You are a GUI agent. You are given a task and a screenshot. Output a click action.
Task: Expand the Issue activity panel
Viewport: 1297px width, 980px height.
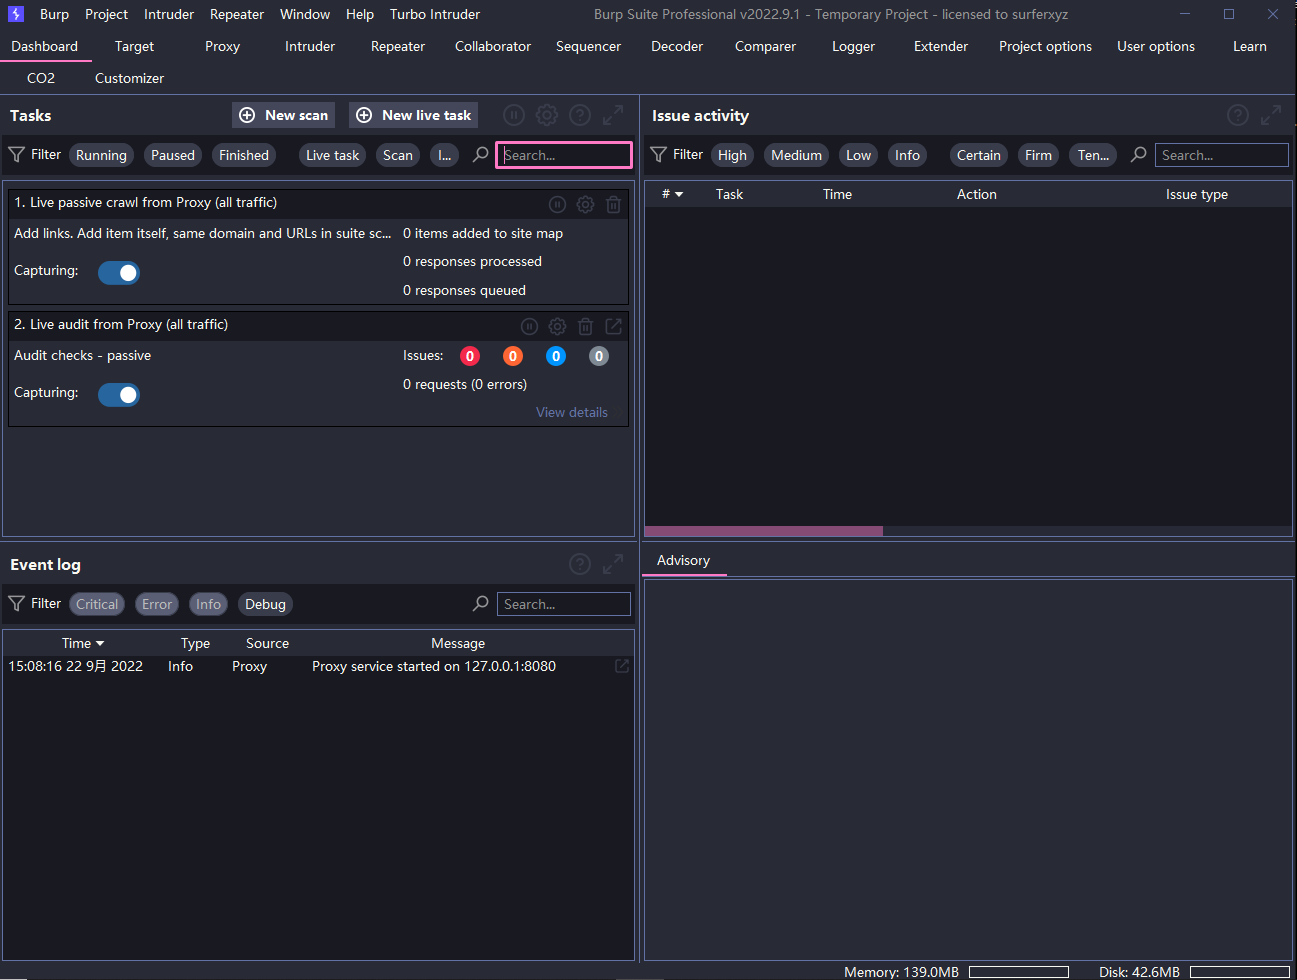tap(1271, 115)
